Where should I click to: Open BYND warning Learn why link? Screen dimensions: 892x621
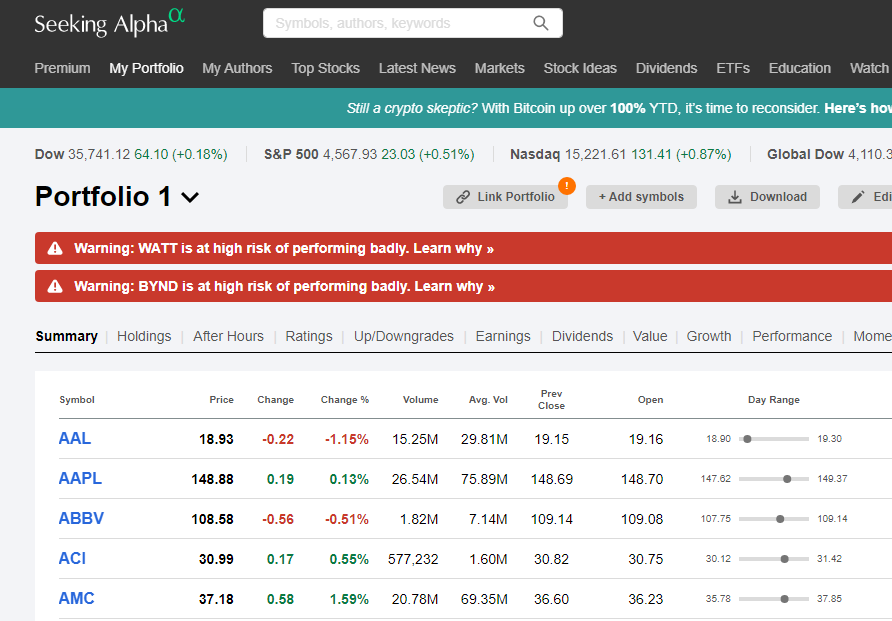tap(454, 286)
